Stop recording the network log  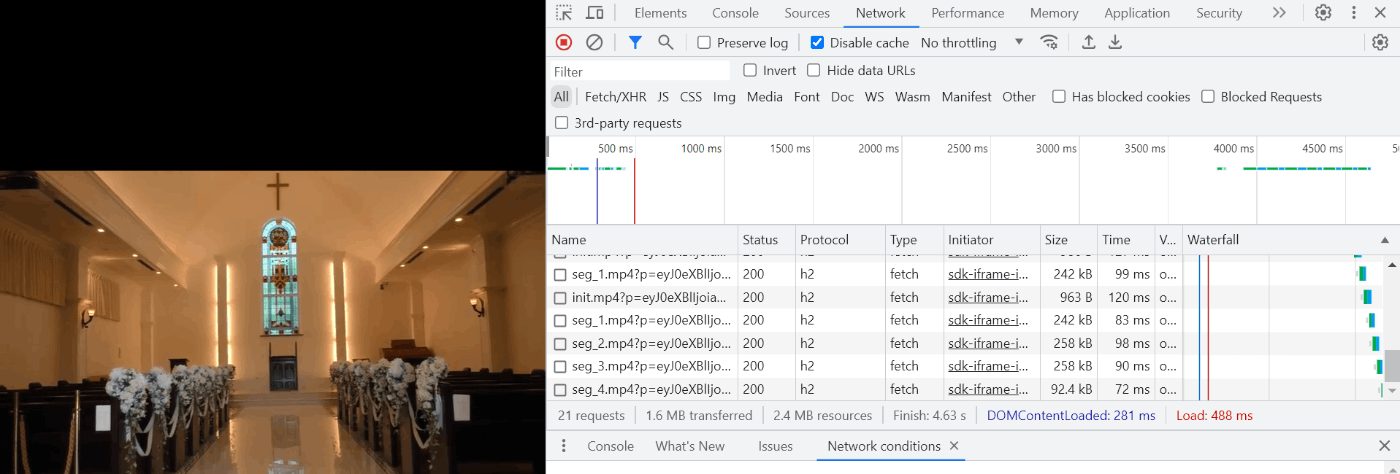point(564,42)
